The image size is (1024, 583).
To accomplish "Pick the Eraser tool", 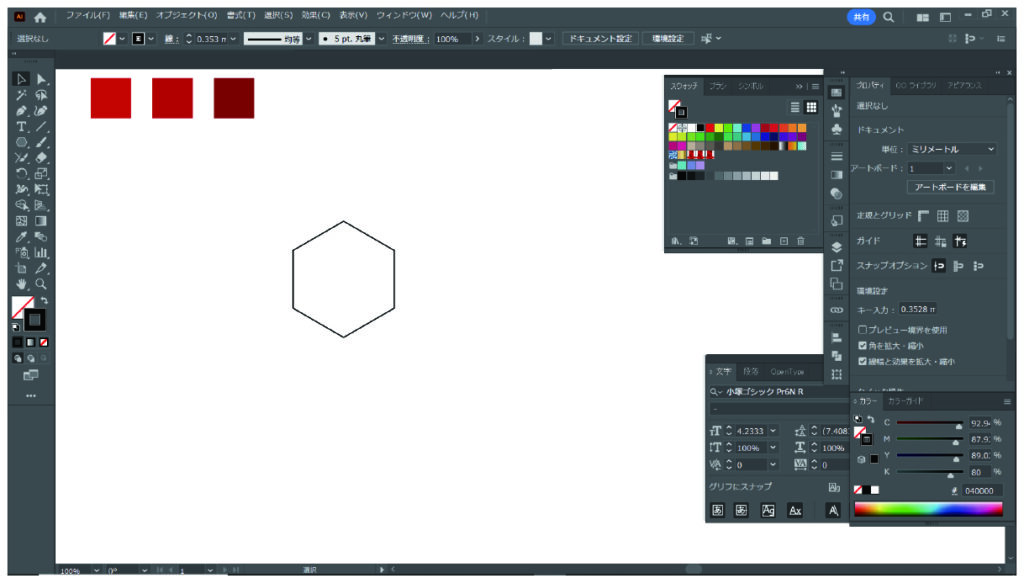I will 41,158.
